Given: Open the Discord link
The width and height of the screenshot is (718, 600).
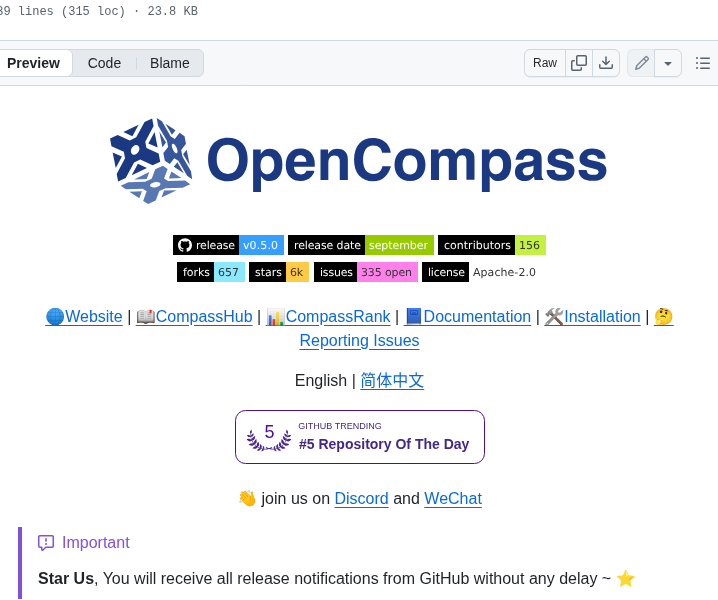Looking at the screenshot, I should 361,498.
